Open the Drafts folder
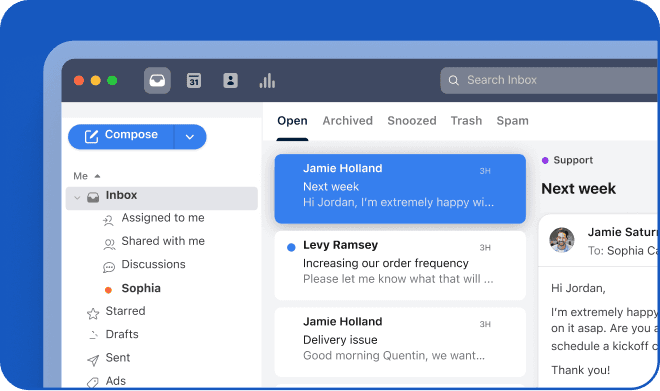Screen dimensions: 660x391 point(122,334)
